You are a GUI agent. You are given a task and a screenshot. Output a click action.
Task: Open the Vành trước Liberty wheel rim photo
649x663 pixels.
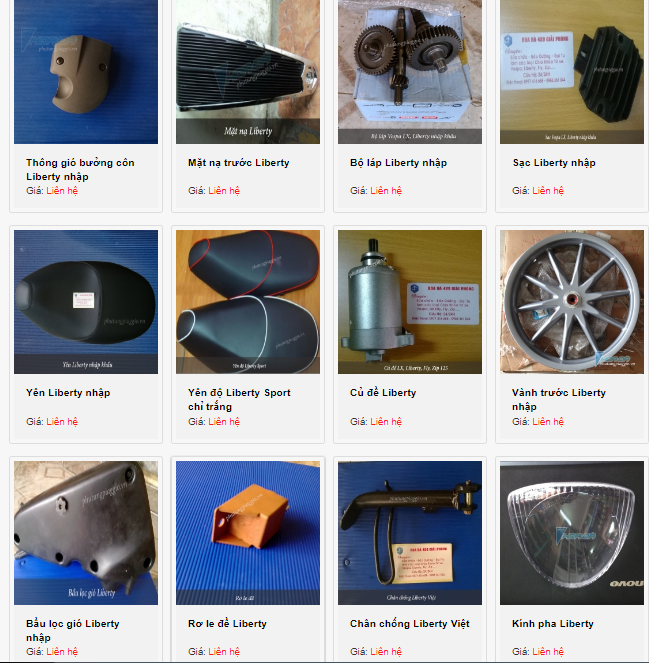tap(572, 302)
